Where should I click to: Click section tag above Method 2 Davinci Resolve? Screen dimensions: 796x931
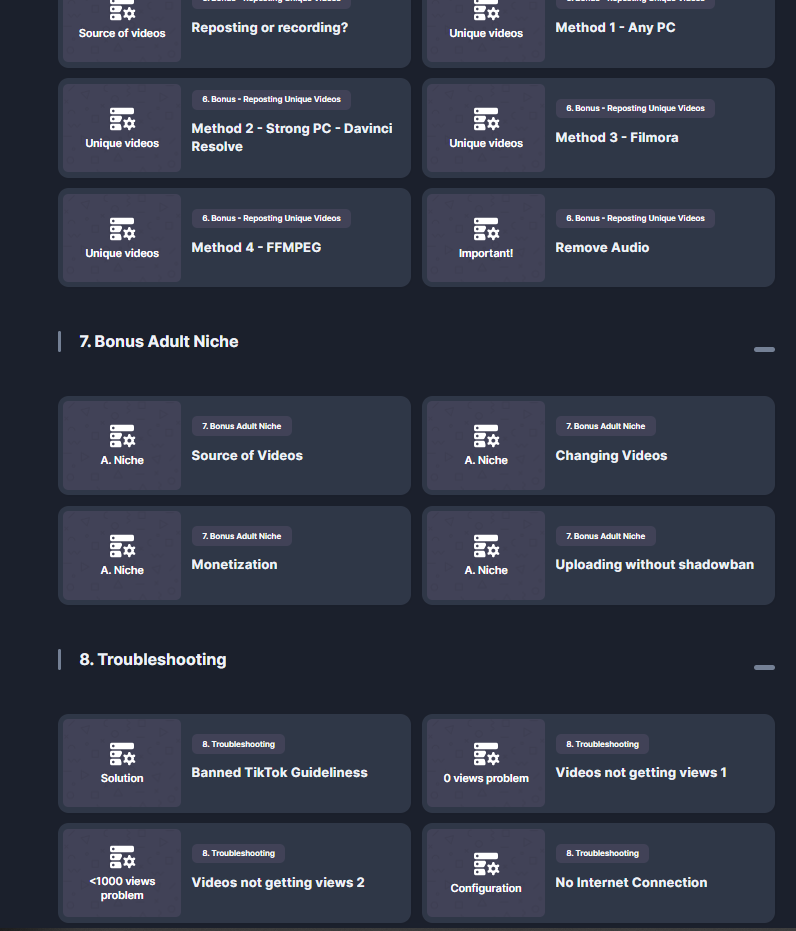point(271,99)
